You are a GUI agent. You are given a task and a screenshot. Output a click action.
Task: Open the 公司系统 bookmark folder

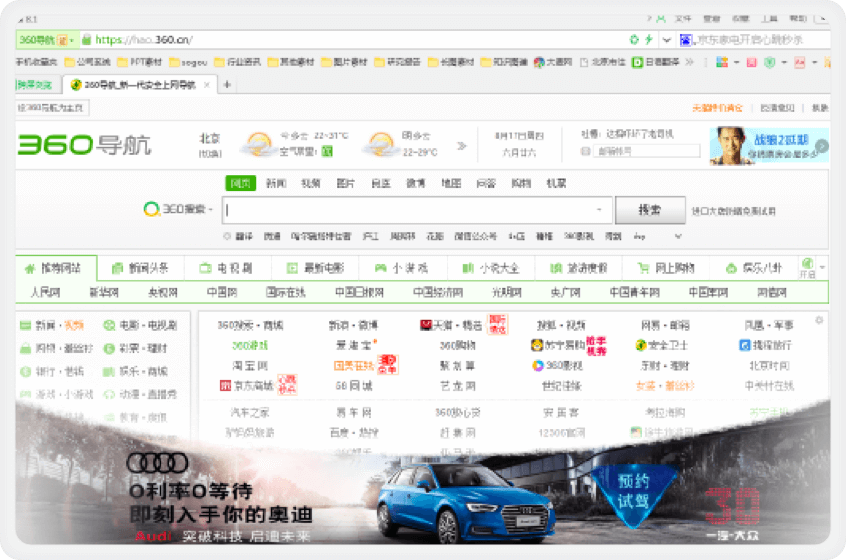click(x=87, y=63)
